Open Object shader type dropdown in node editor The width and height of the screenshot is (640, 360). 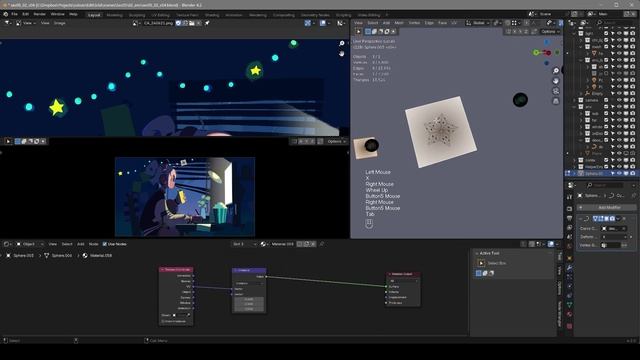[x=29, y=244]
